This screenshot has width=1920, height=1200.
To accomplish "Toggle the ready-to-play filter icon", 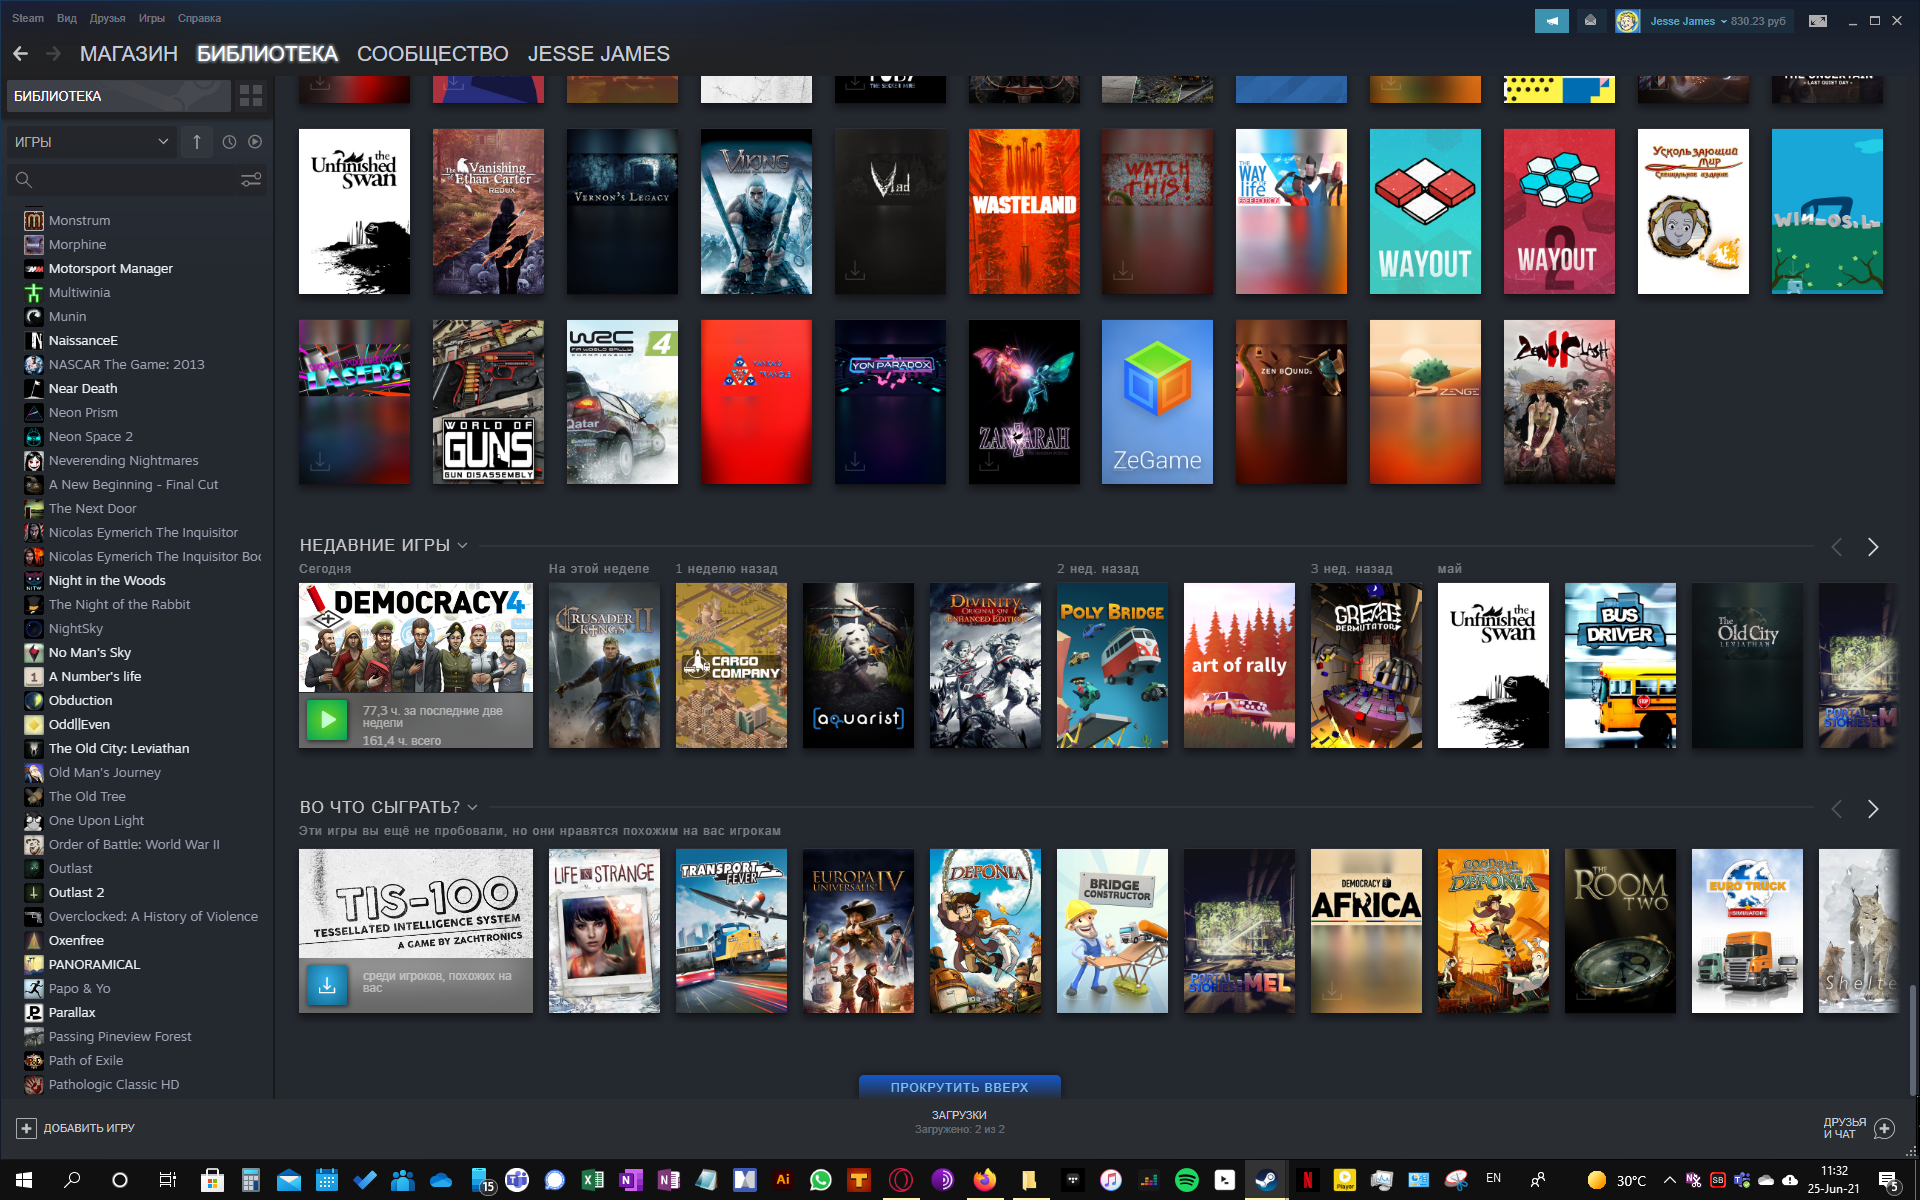I will (255, 142).
